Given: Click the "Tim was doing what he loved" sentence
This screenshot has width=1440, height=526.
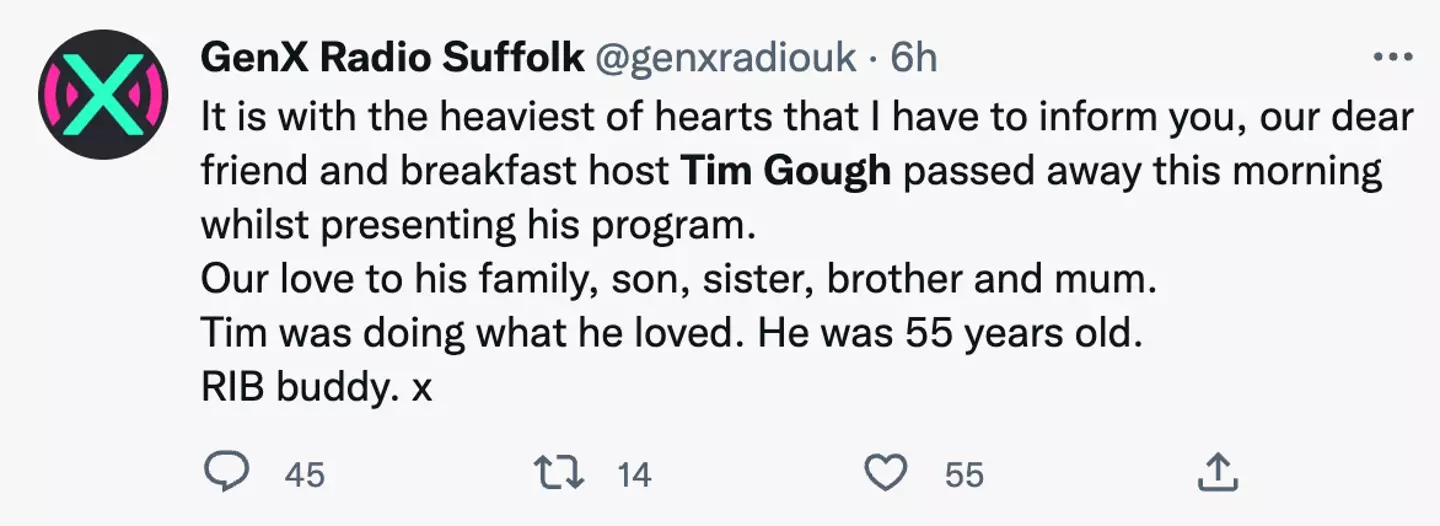Looking at the screenshot, I should pyautogui.click(x=473, y=333).
